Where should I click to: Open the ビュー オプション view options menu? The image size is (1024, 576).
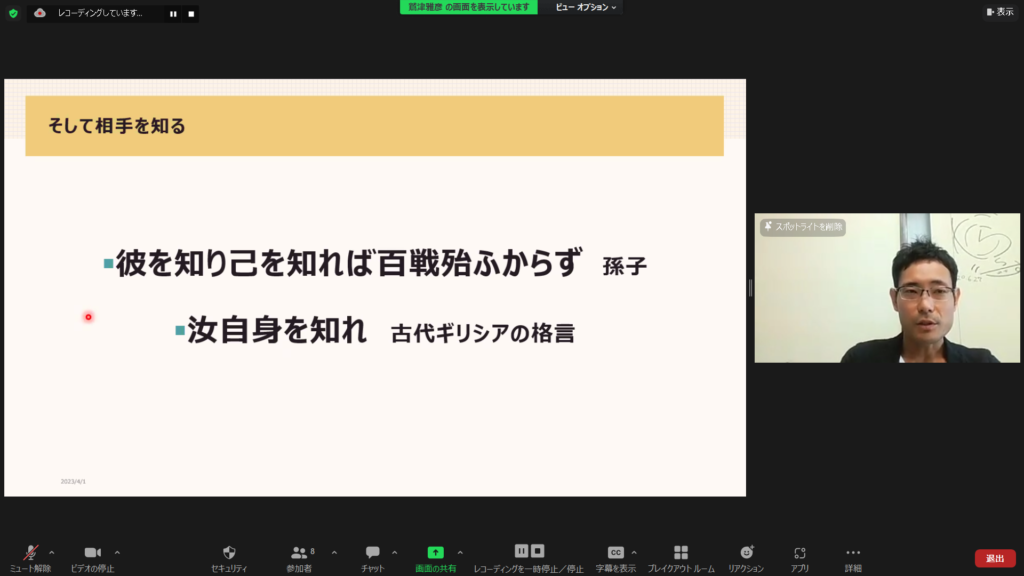586,7
